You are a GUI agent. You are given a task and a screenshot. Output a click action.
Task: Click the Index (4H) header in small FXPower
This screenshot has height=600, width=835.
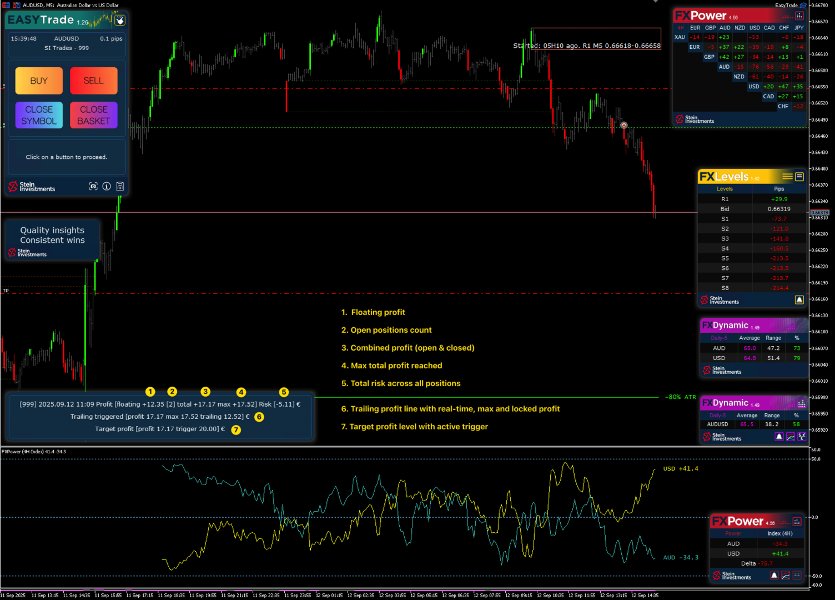point(780,533)
